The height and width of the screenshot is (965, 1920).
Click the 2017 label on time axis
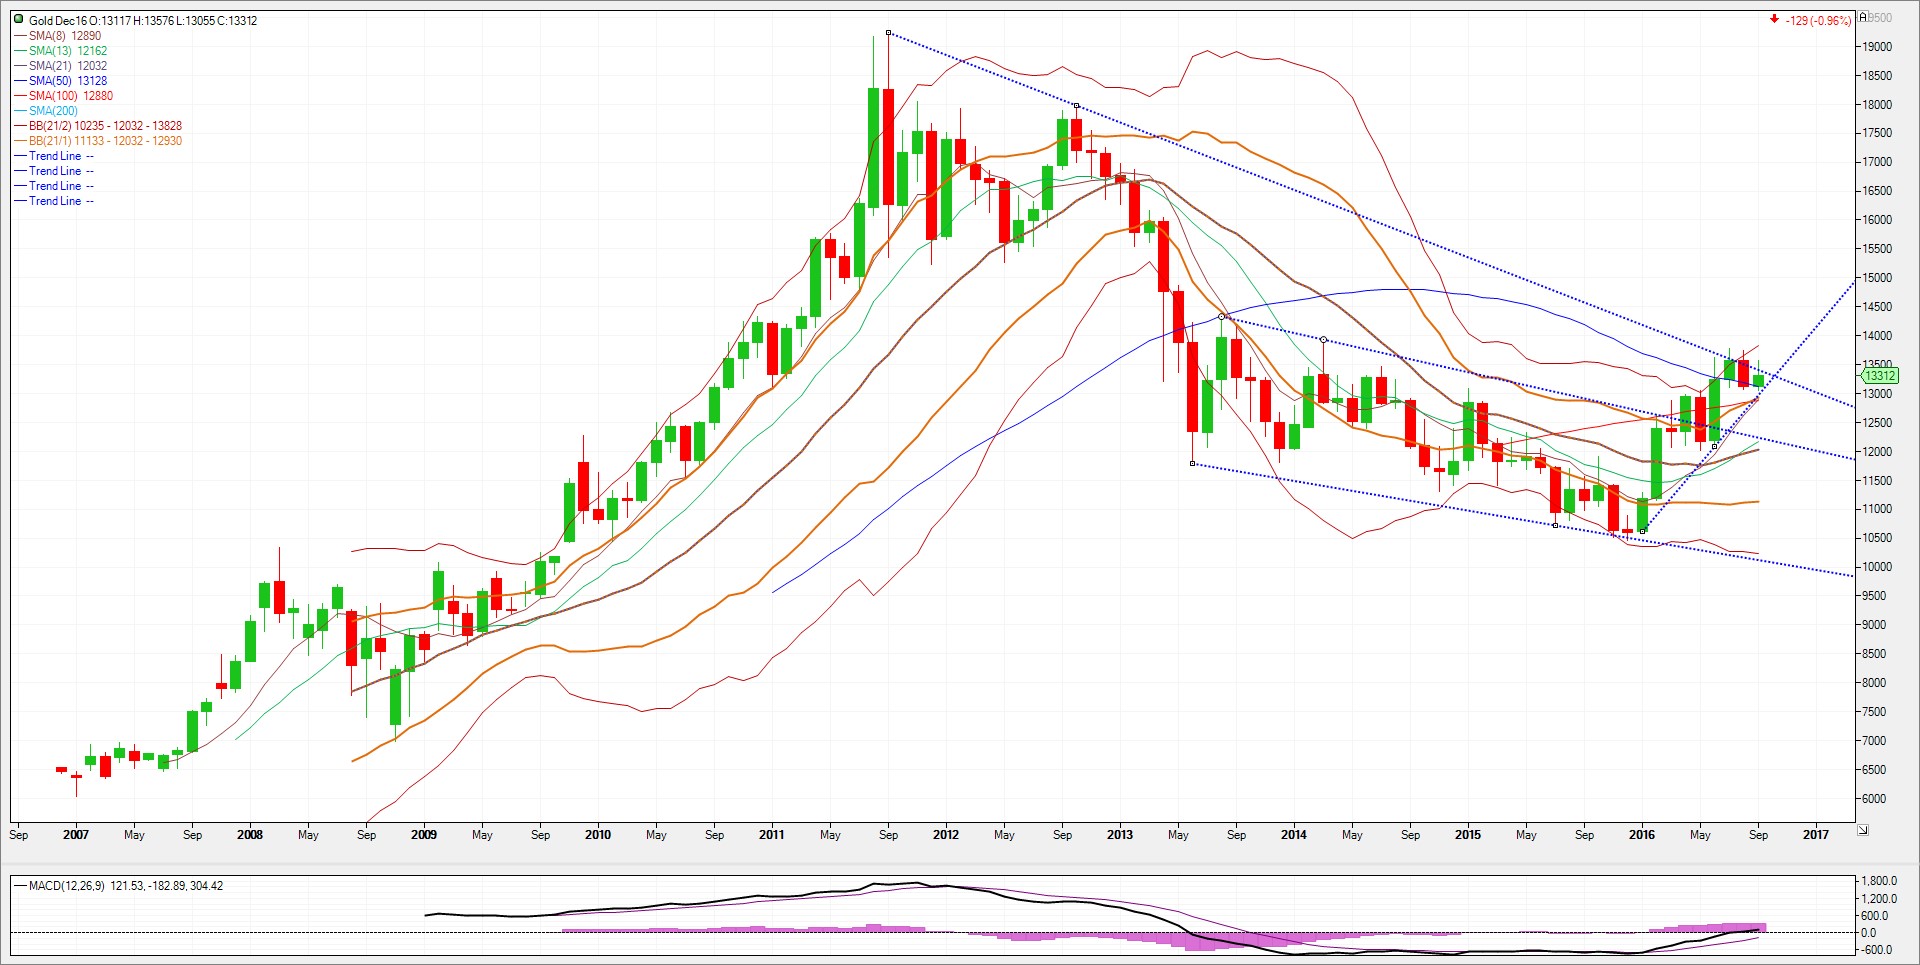[1816, 835]
